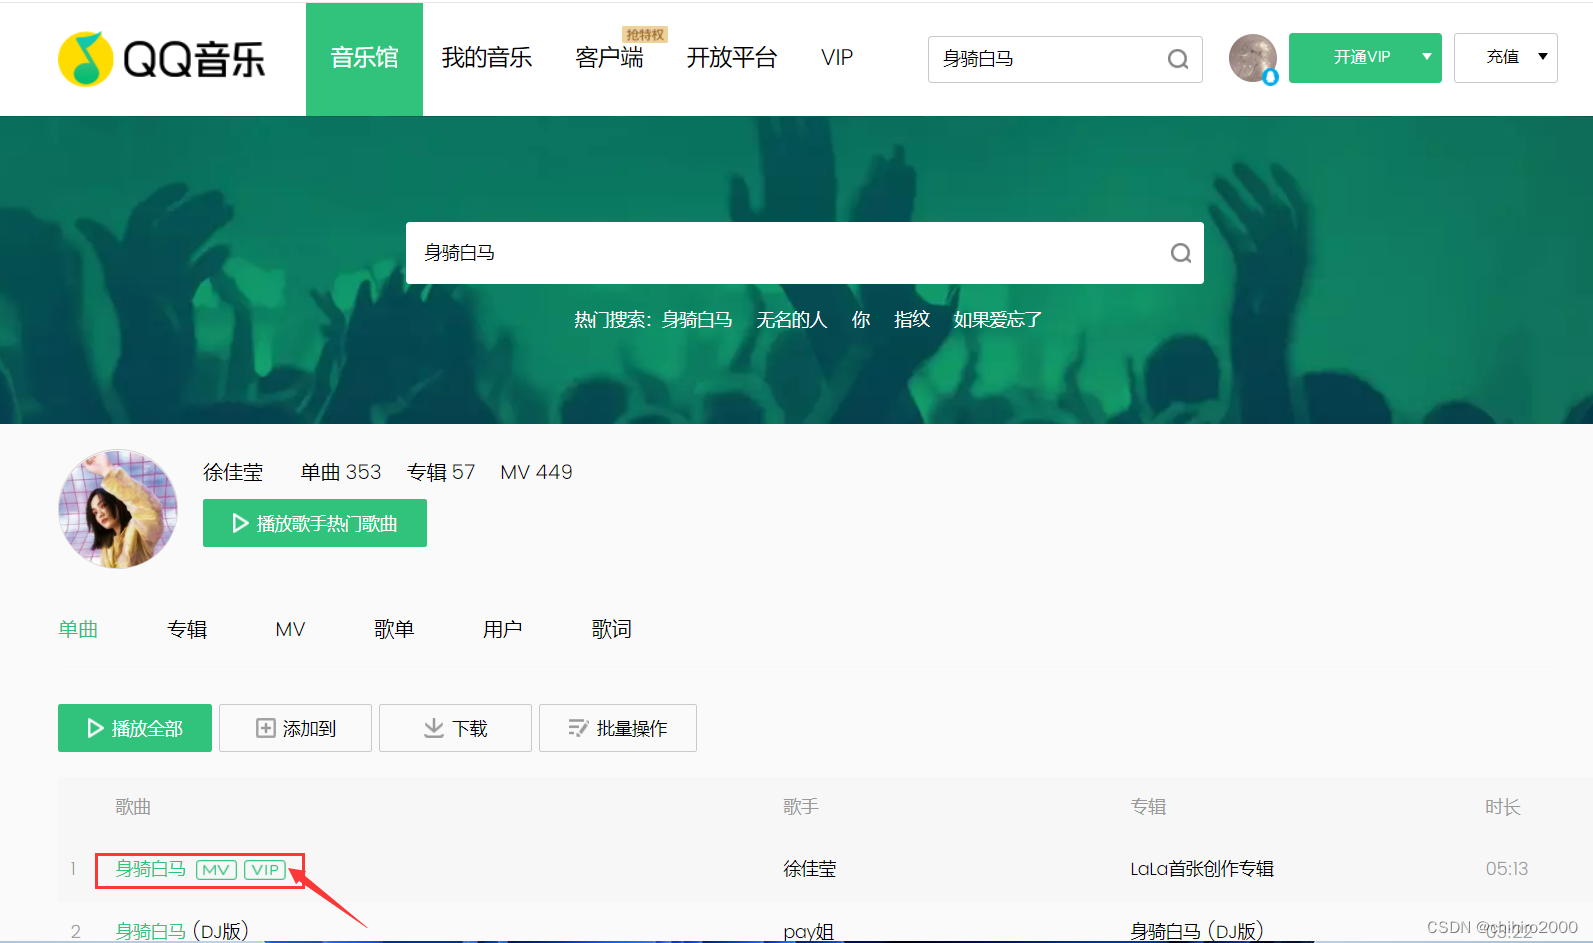The image size is (1593, 943).
Task: Select hot search term 无名的人
Action: [792, 320]
